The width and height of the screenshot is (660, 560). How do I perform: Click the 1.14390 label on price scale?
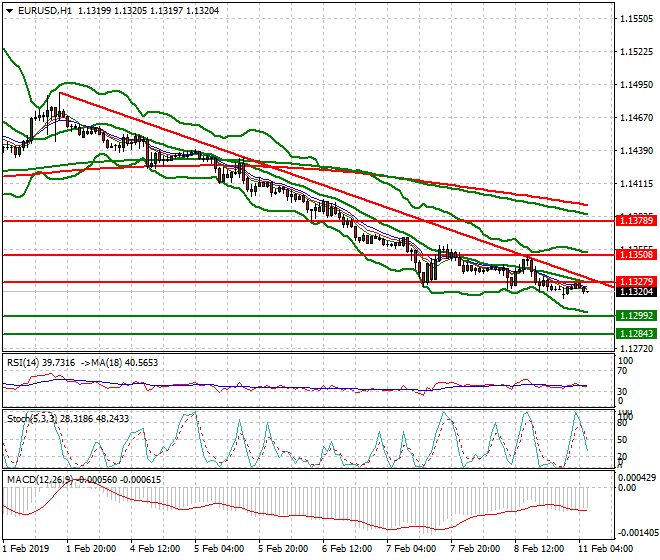pyautogui.click(x=636, y=151)
